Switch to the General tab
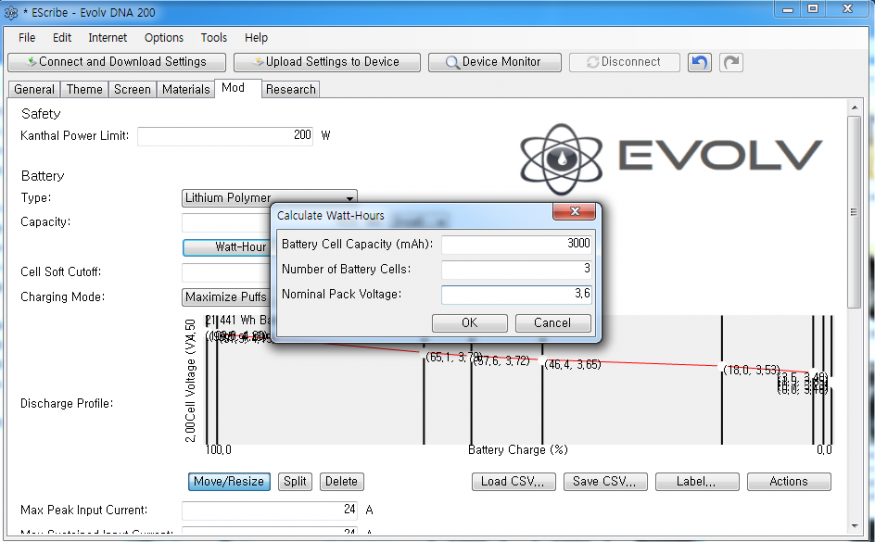This screenshot has width=875, height=542. [x=34, y=89]
